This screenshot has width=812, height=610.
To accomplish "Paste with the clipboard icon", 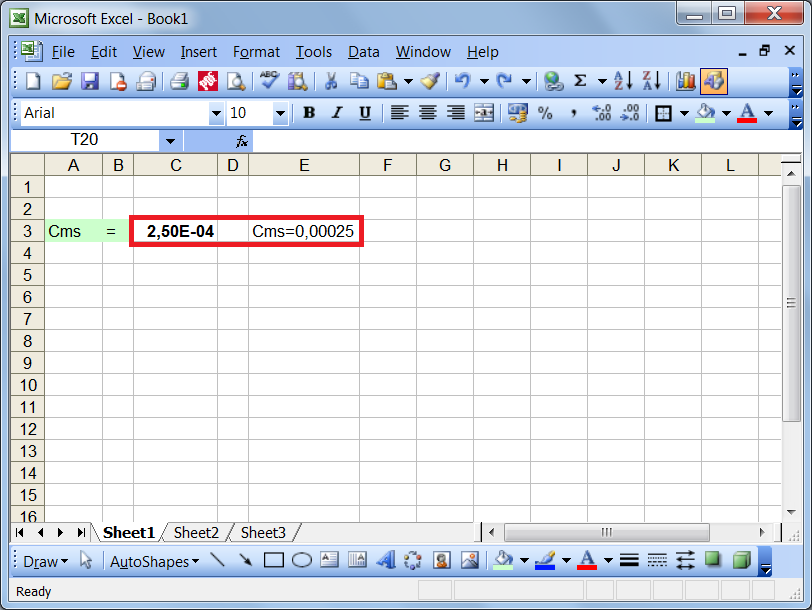I will (x=387, y=81).
